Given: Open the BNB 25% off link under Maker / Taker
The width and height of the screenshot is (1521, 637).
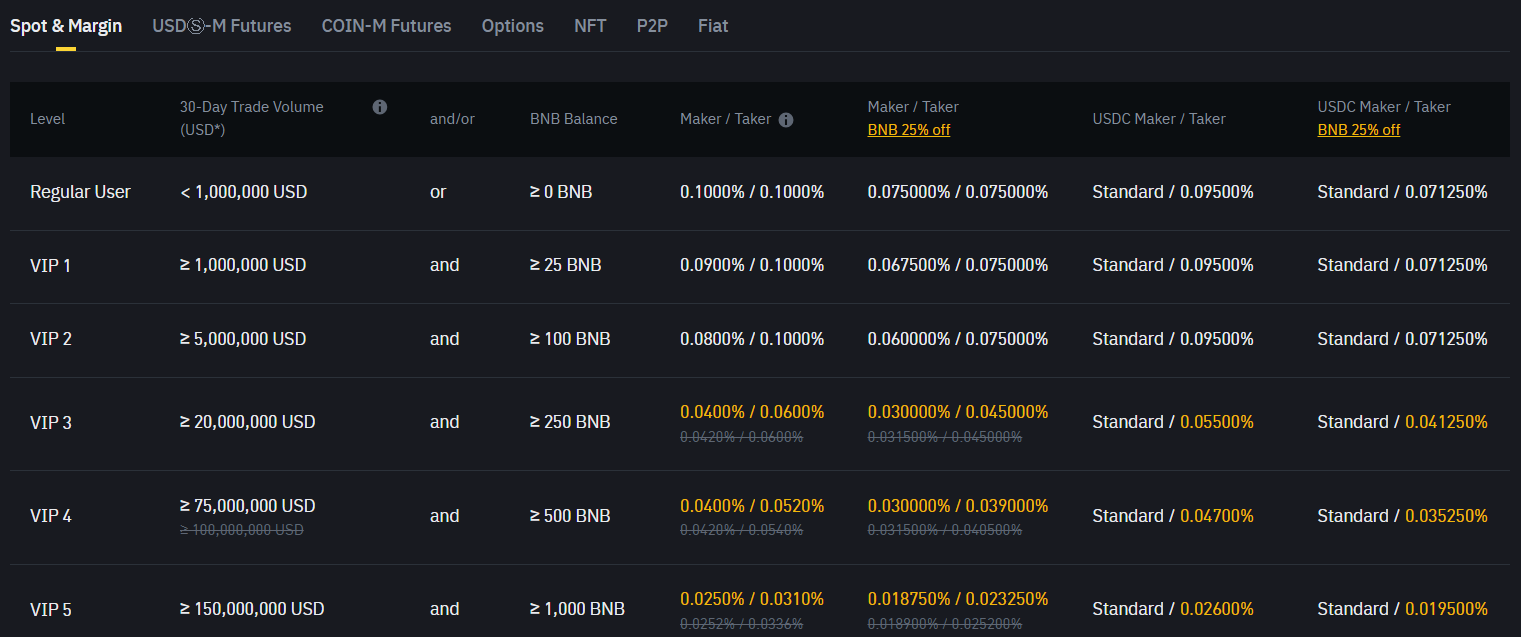Looking at the screenshot, I should click(908, 129).
